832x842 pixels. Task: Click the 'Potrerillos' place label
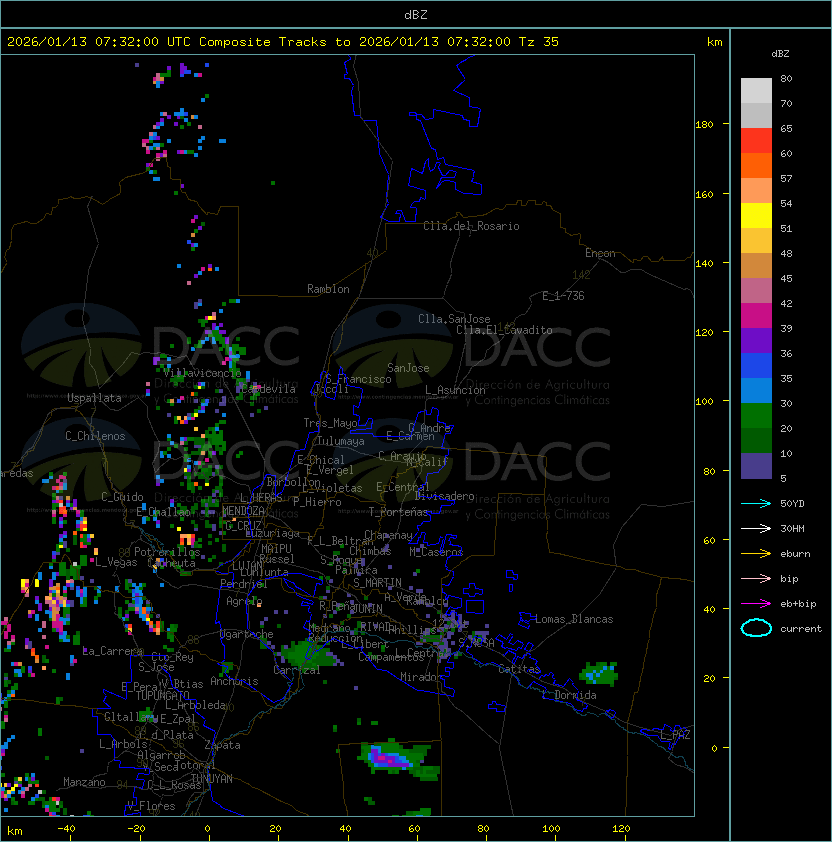[x=167, y=552]
